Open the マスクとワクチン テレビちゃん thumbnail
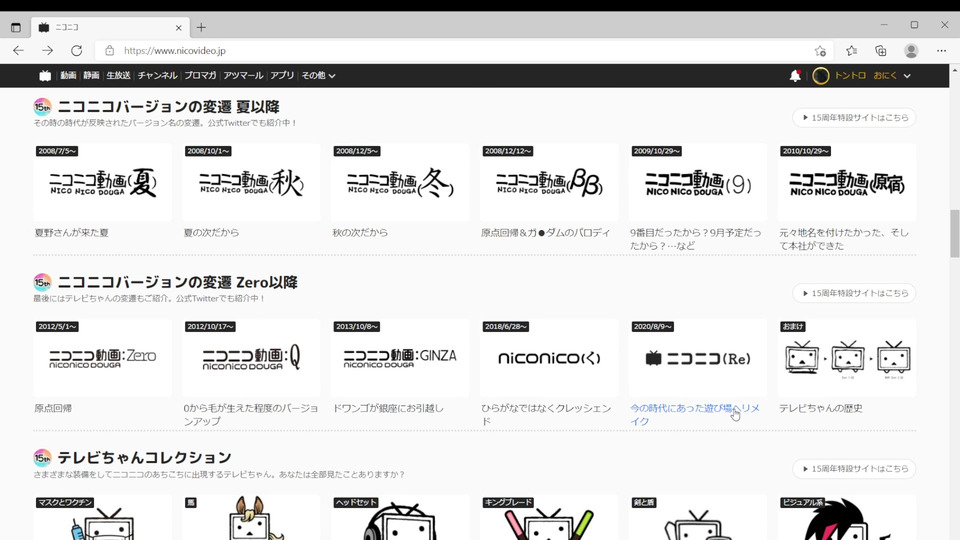The image size is (960, 540). tap(103, 518)
